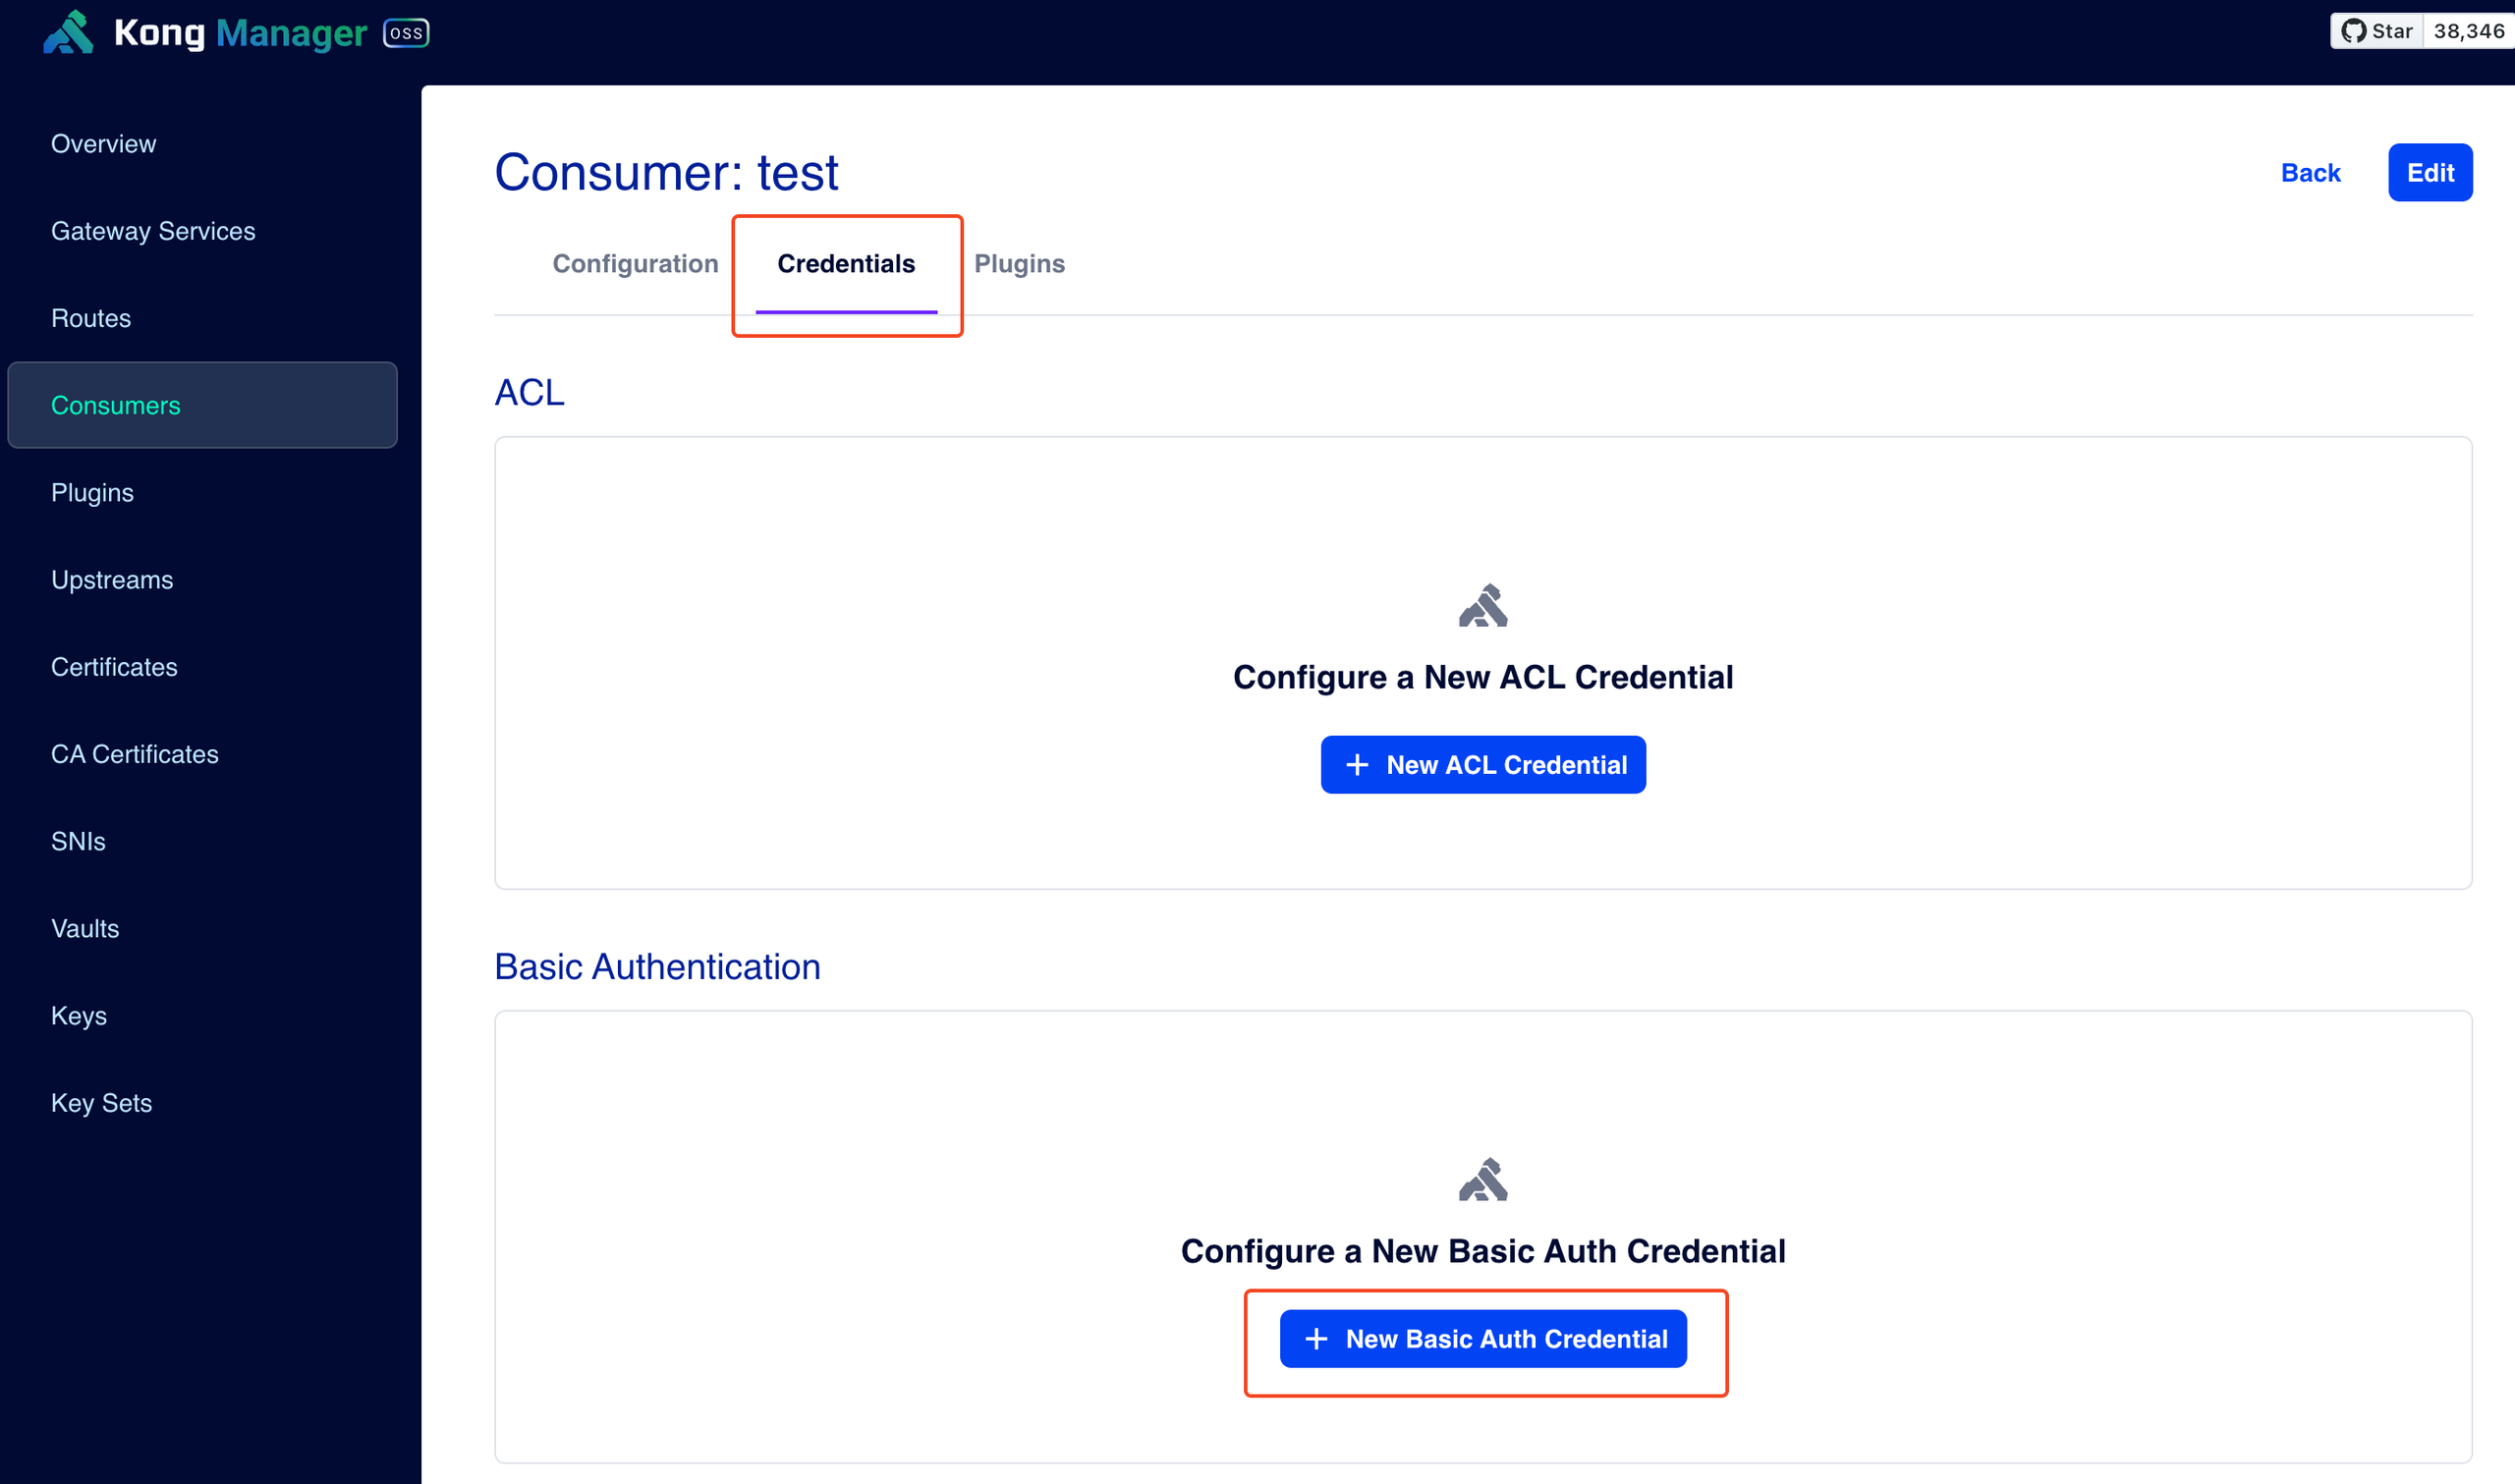Click the Edit button
Viewport: 2515px width, 1484px height.
2429,173
